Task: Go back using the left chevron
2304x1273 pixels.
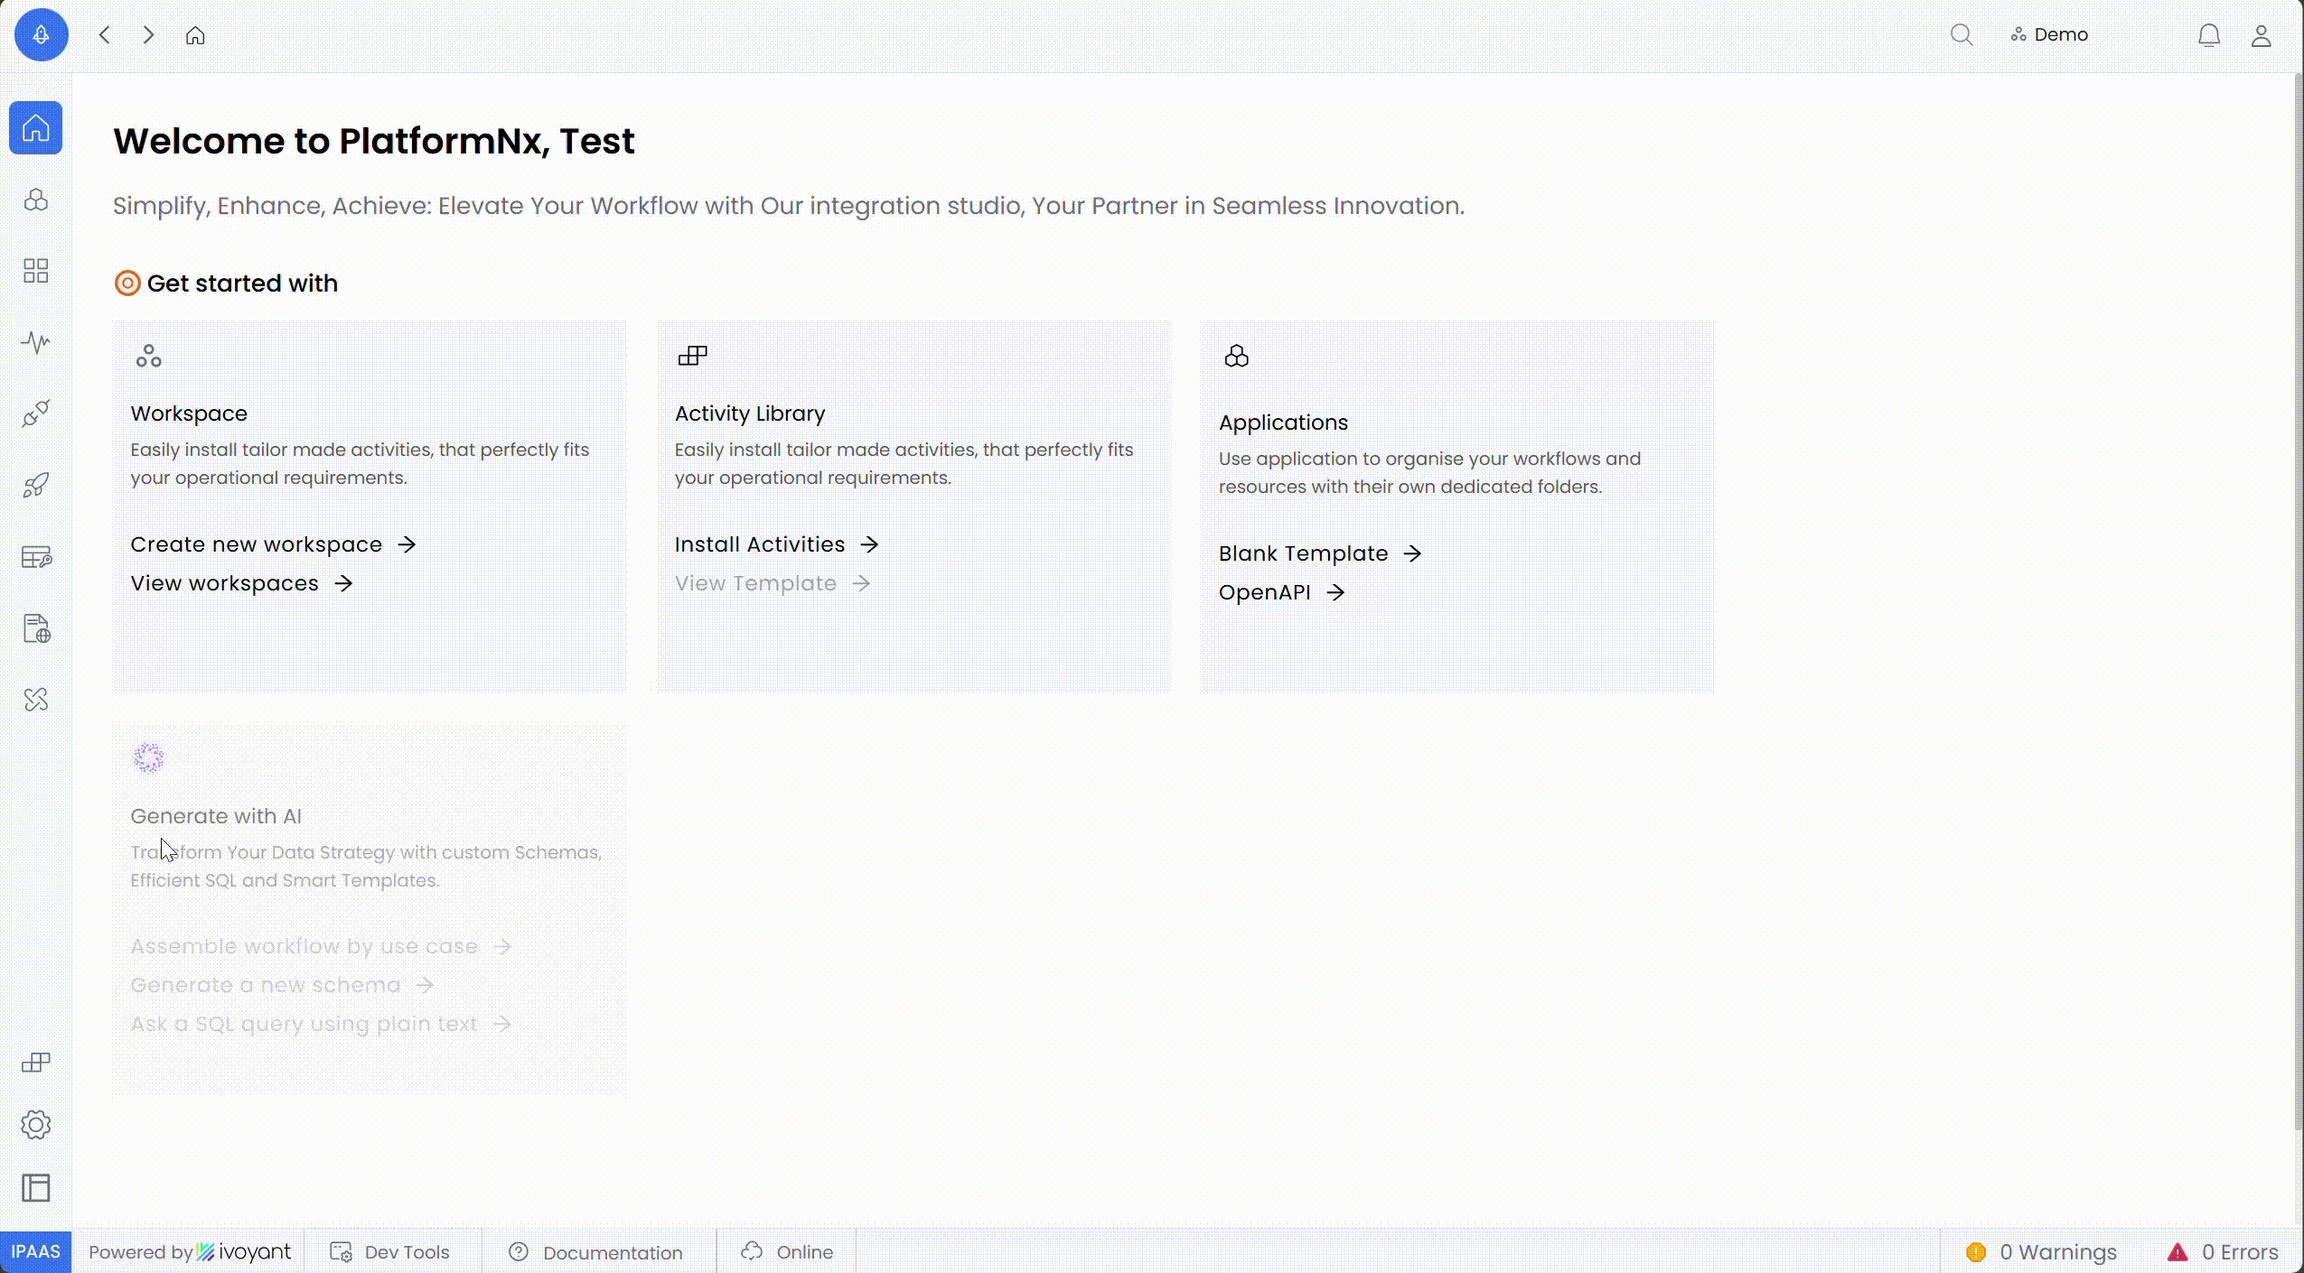Action: click(x=105, y=35)
